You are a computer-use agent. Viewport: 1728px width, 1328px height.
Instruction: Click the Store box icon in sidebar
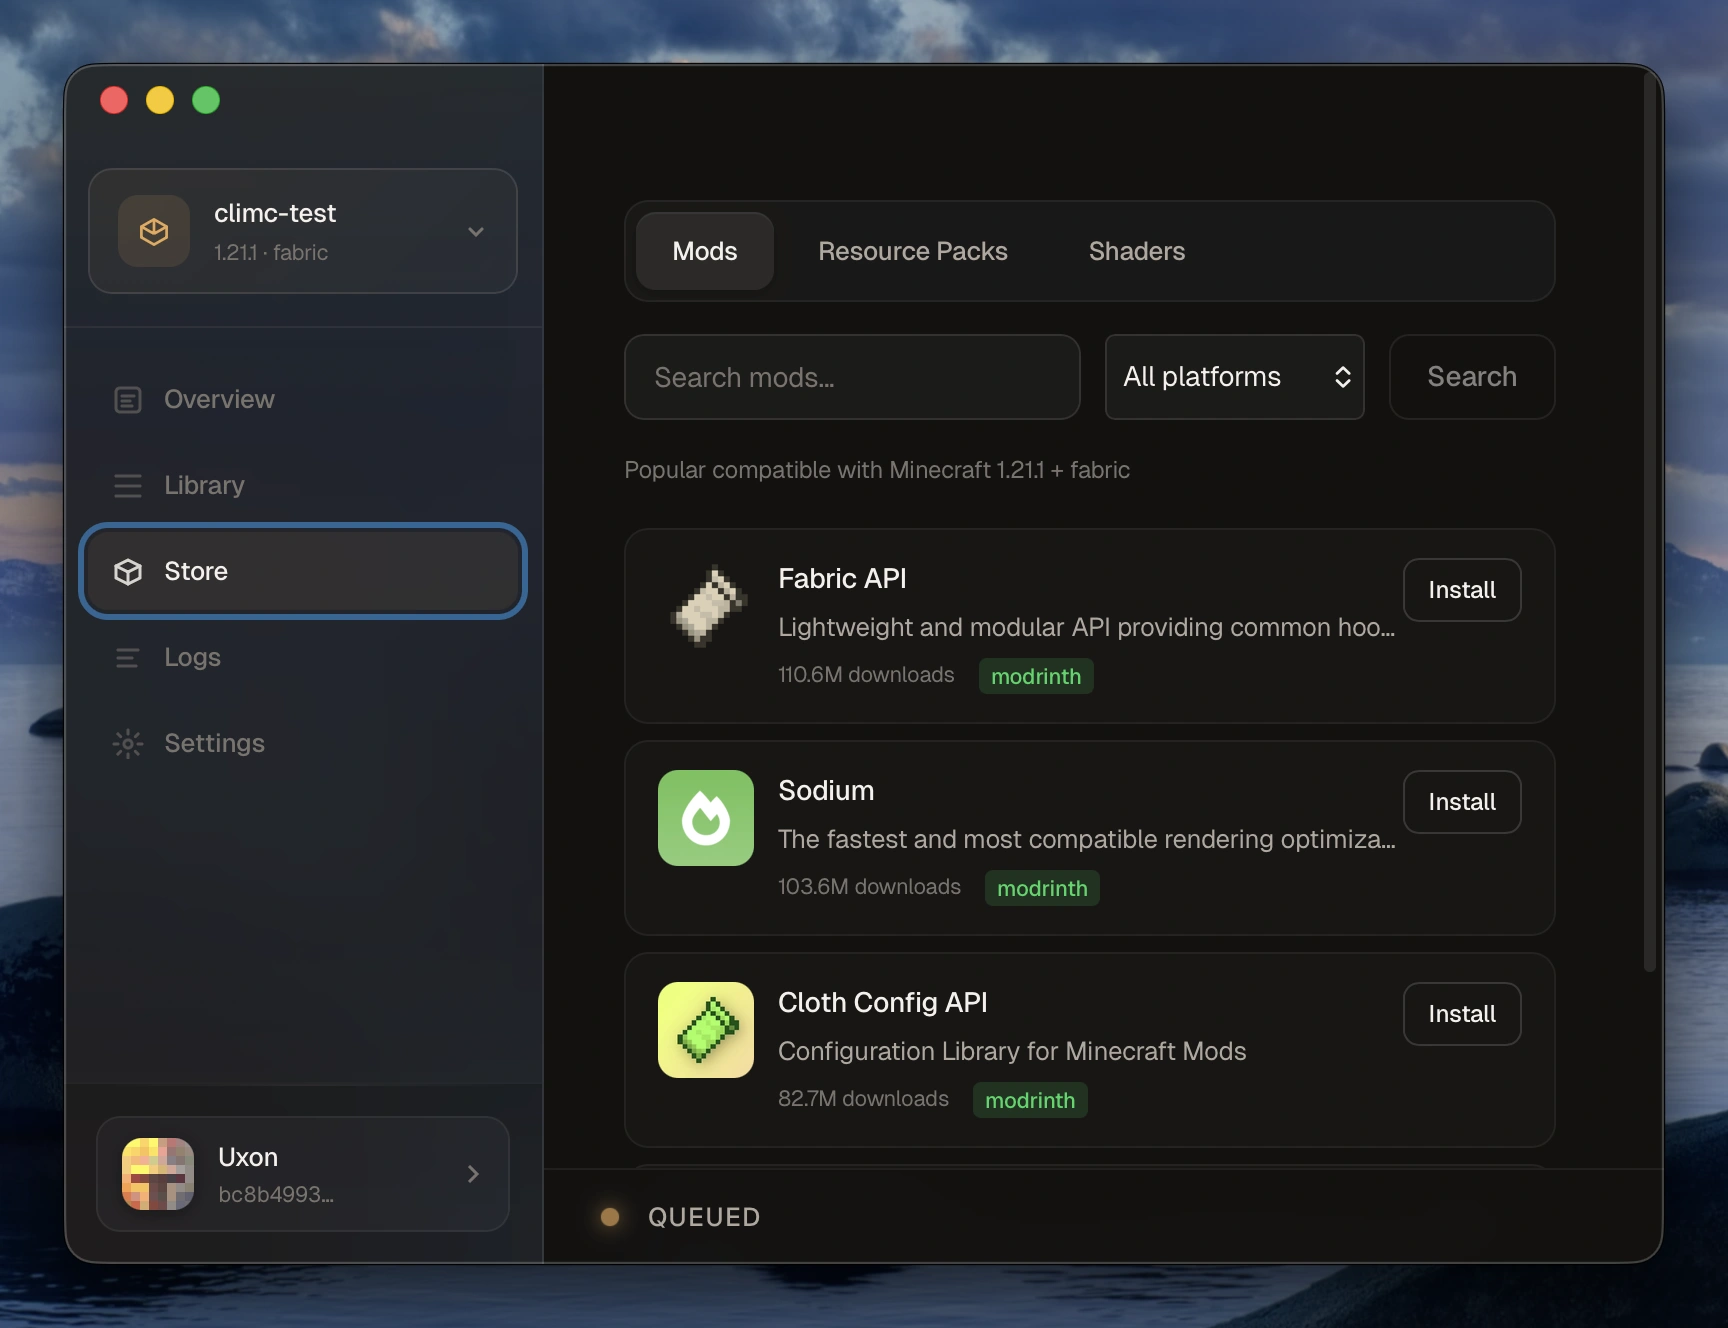tap(128, 571)
